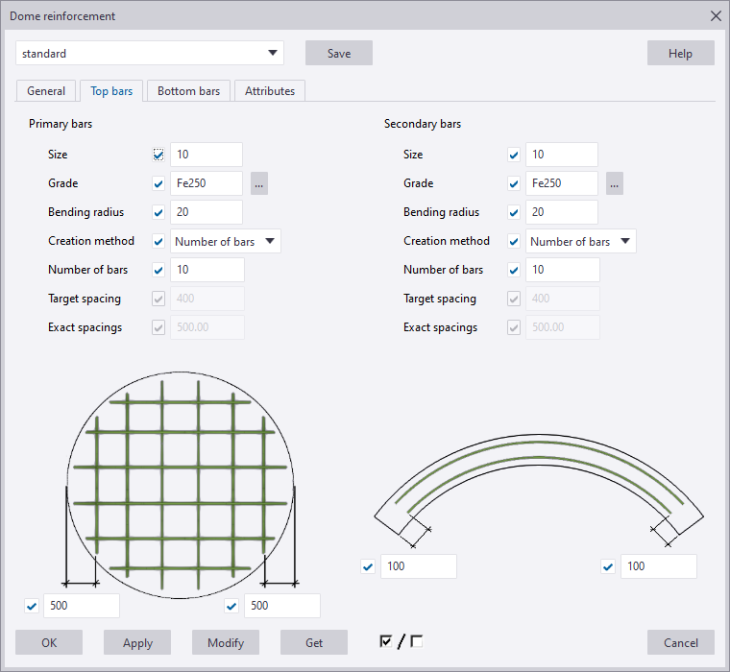Screen dimensions: 730x672
Task: Open Help for dome reinforcement
Action: [x=680, y=53]
